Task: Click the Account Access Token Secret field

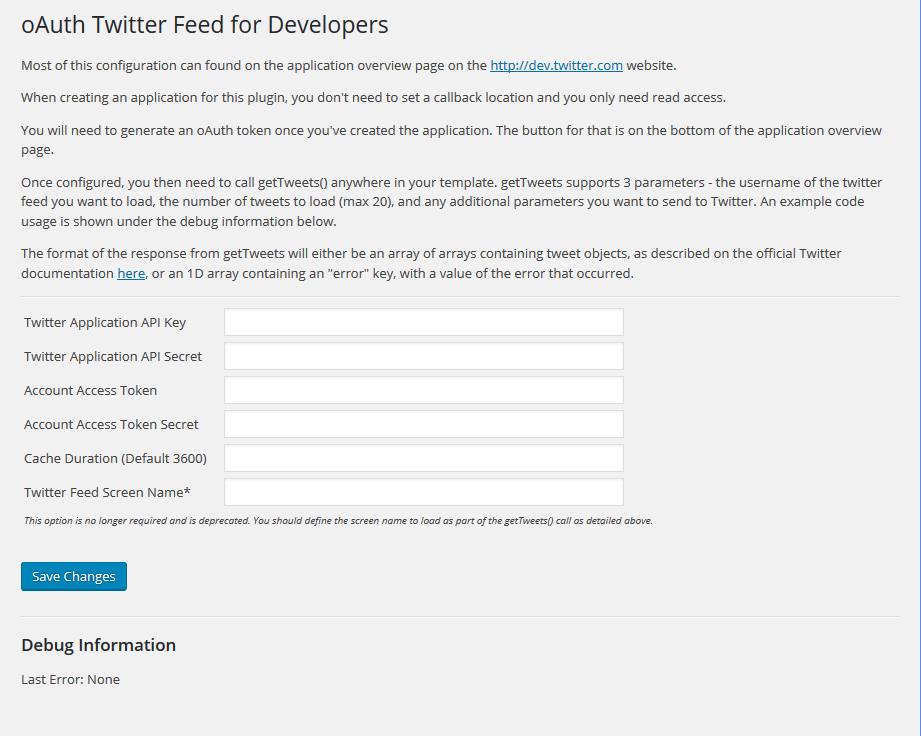Action: coord(423,425)
